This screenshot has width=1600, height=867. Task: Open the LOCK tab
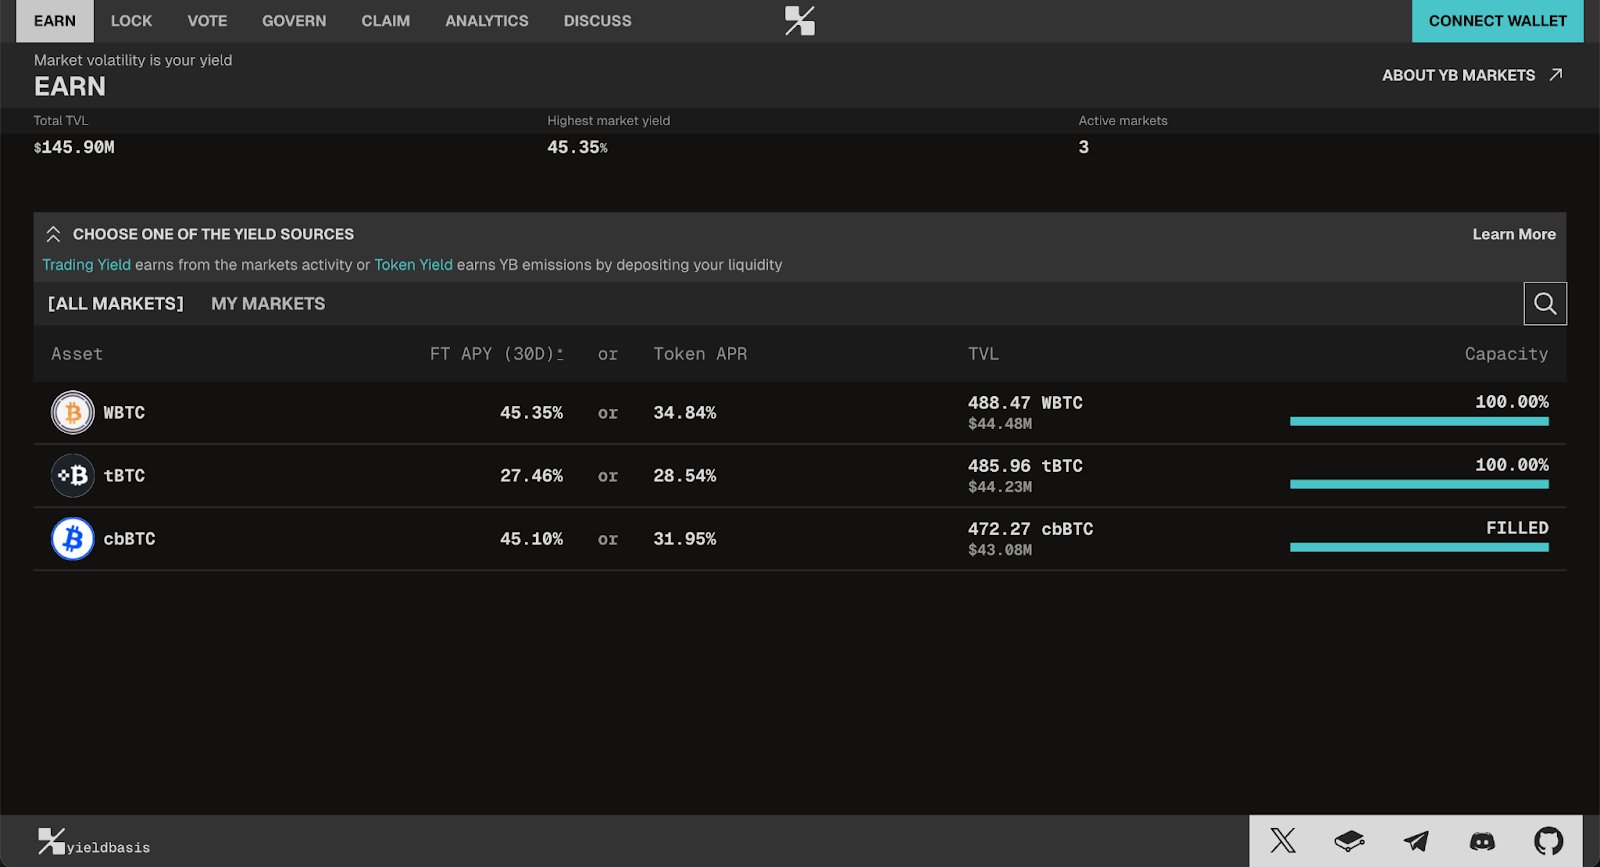tap(131, 21)
